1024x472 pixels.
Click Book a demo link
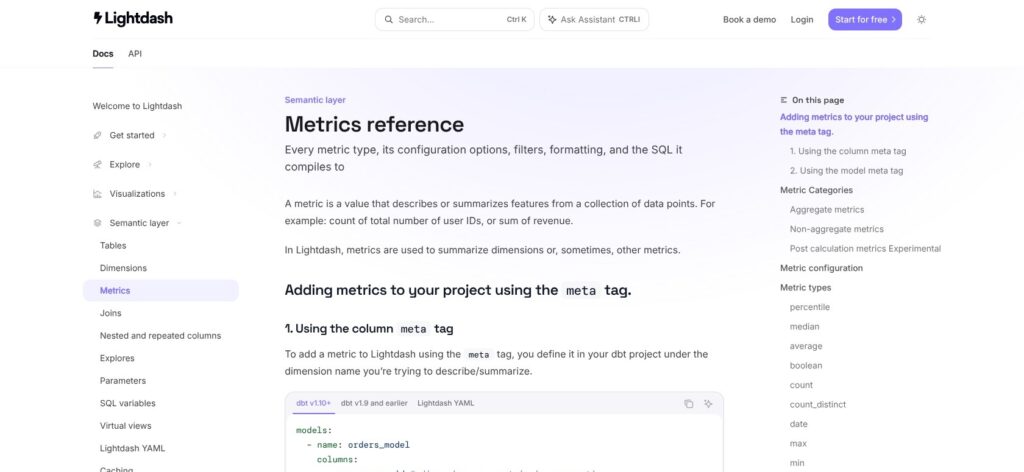coord(749,20)
